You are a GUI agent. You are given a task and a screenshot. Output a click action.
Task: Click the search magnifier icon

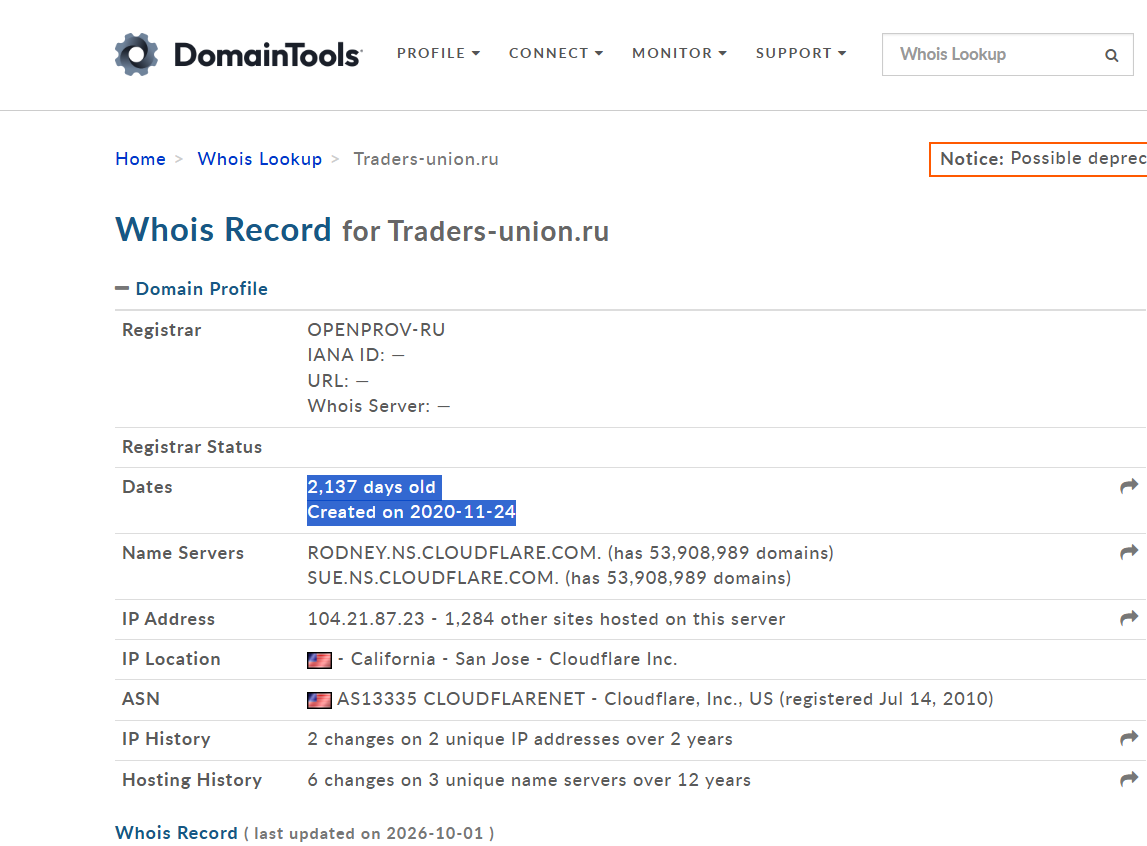(1111, 55)
